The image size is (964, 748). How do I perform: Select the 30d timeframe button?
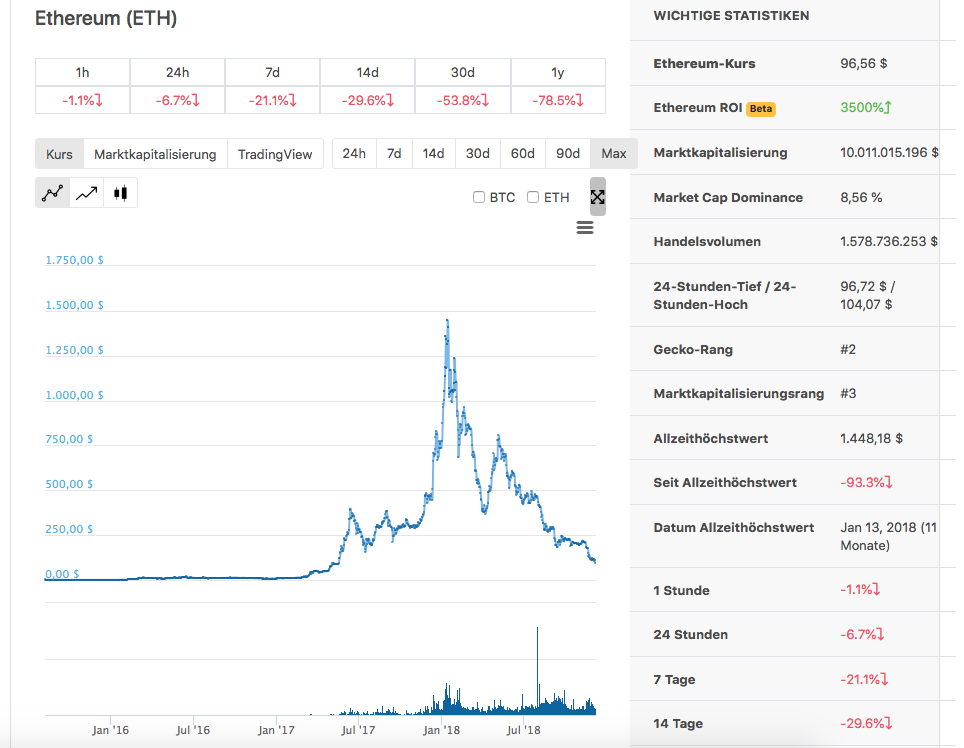[477, 153]
